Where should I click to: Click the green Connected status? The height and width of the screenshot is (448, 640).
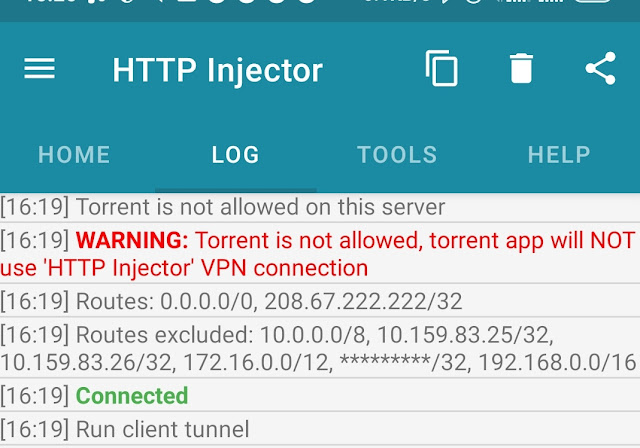[x=132, y=396]
